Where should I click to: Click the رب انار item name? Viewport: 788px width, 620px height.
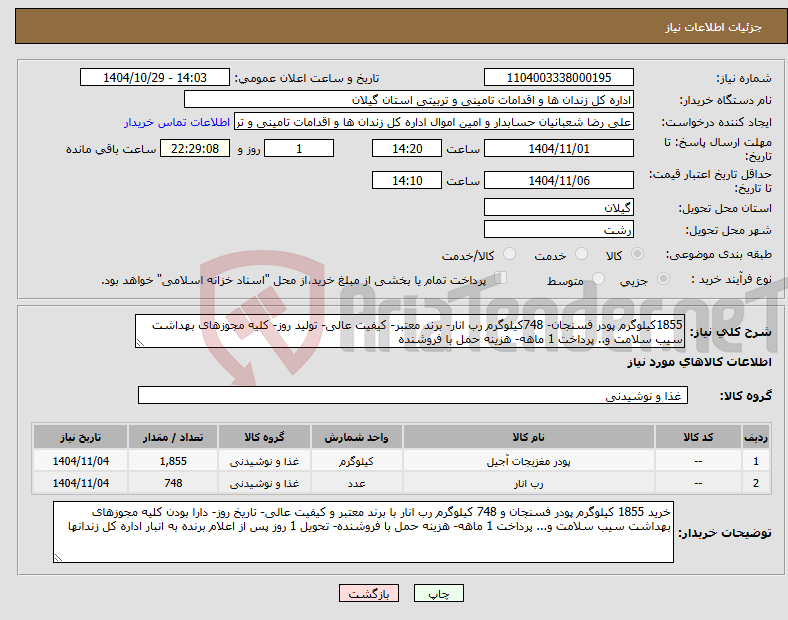[x=528, y=483]
